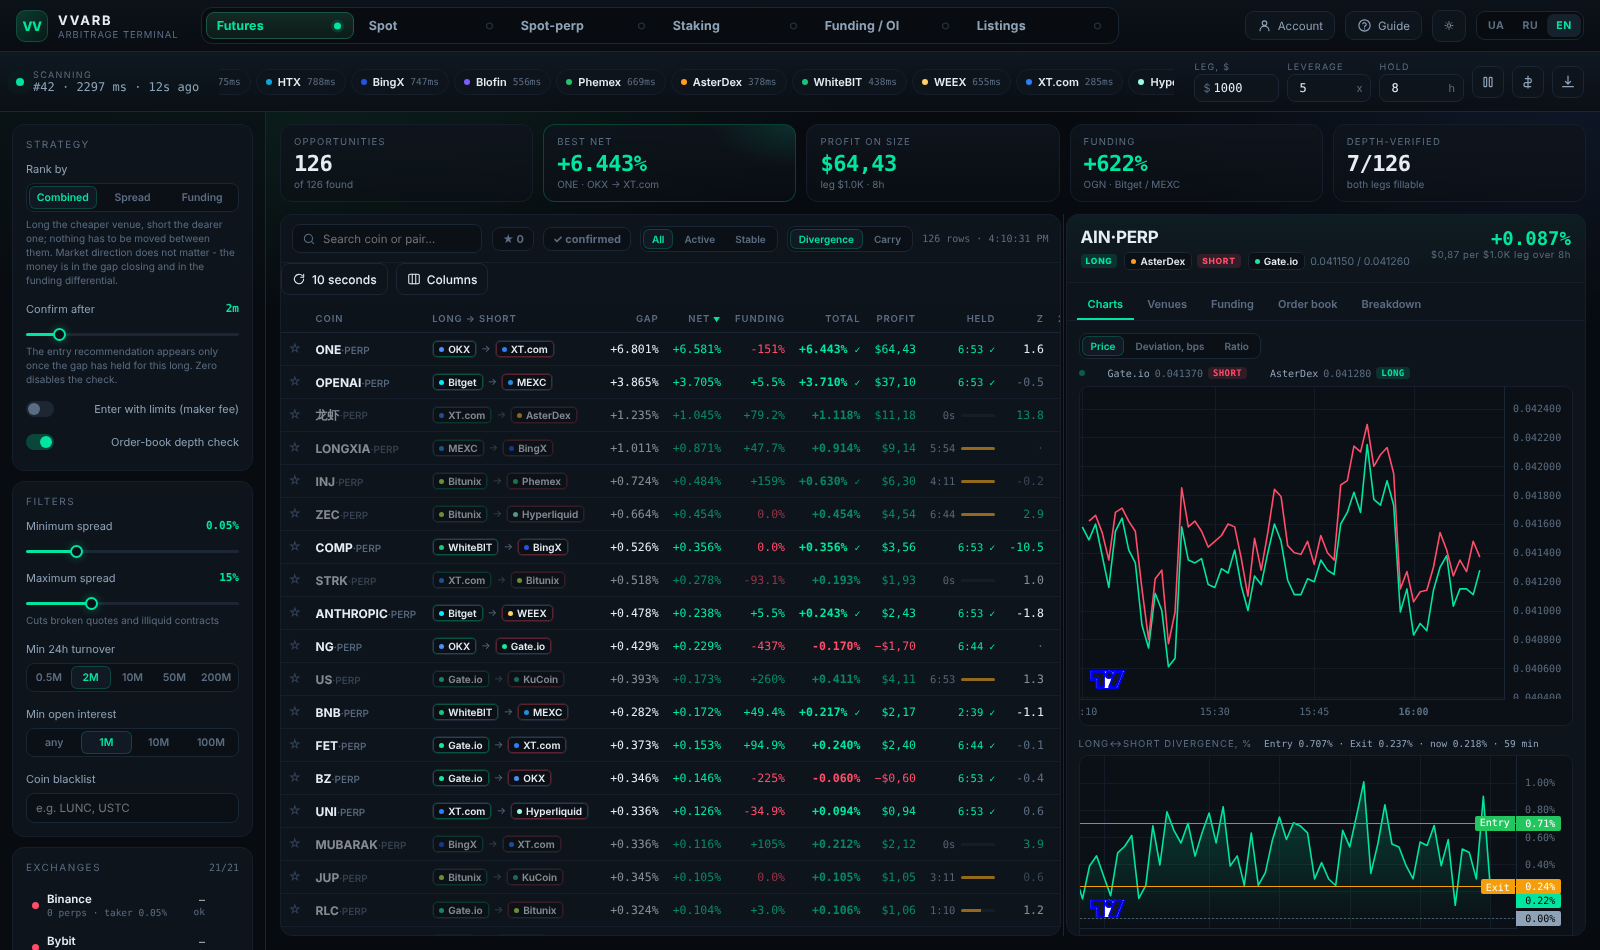Click the Leverage value field

point(1327,88)
